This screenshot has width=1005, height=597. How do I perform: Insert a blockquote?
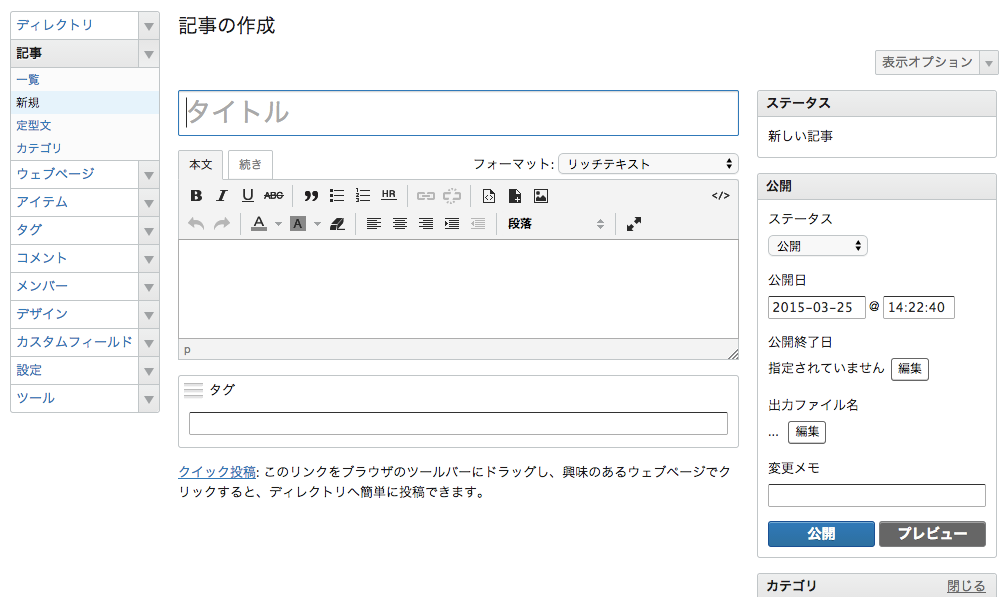[x=311, y=196]
